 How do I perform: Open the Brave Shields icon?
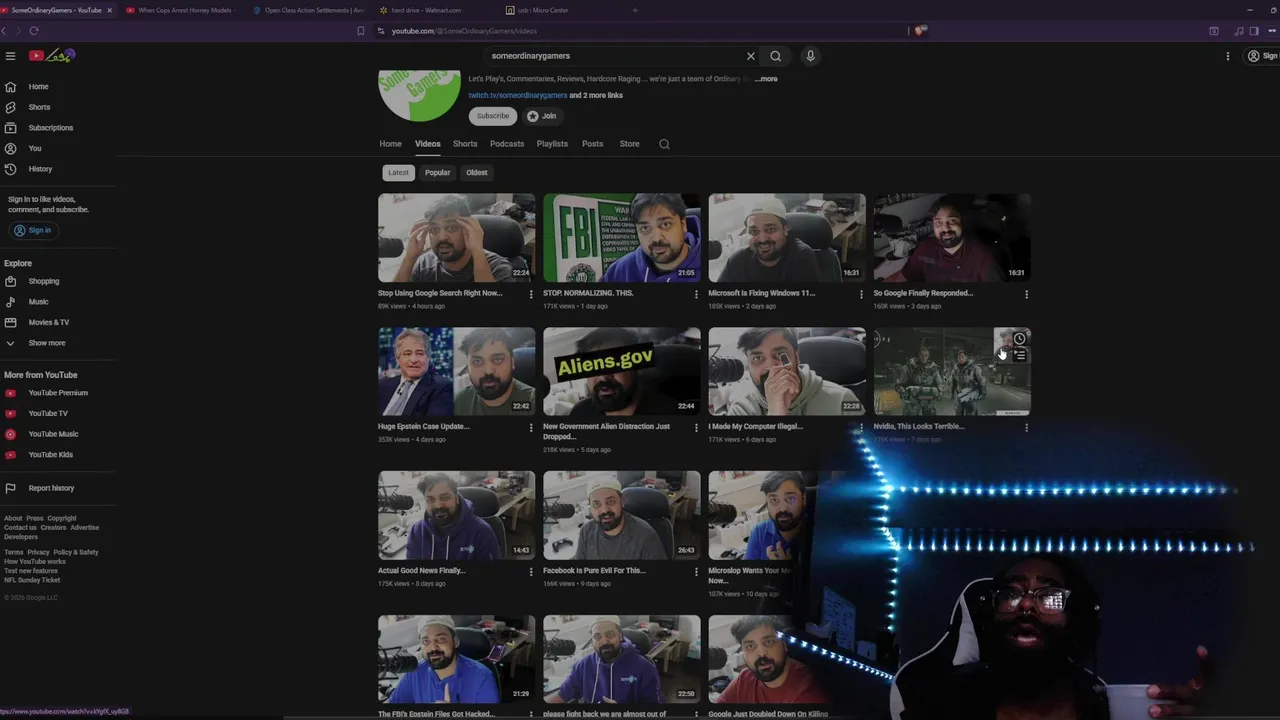click(x=921, y=31)
